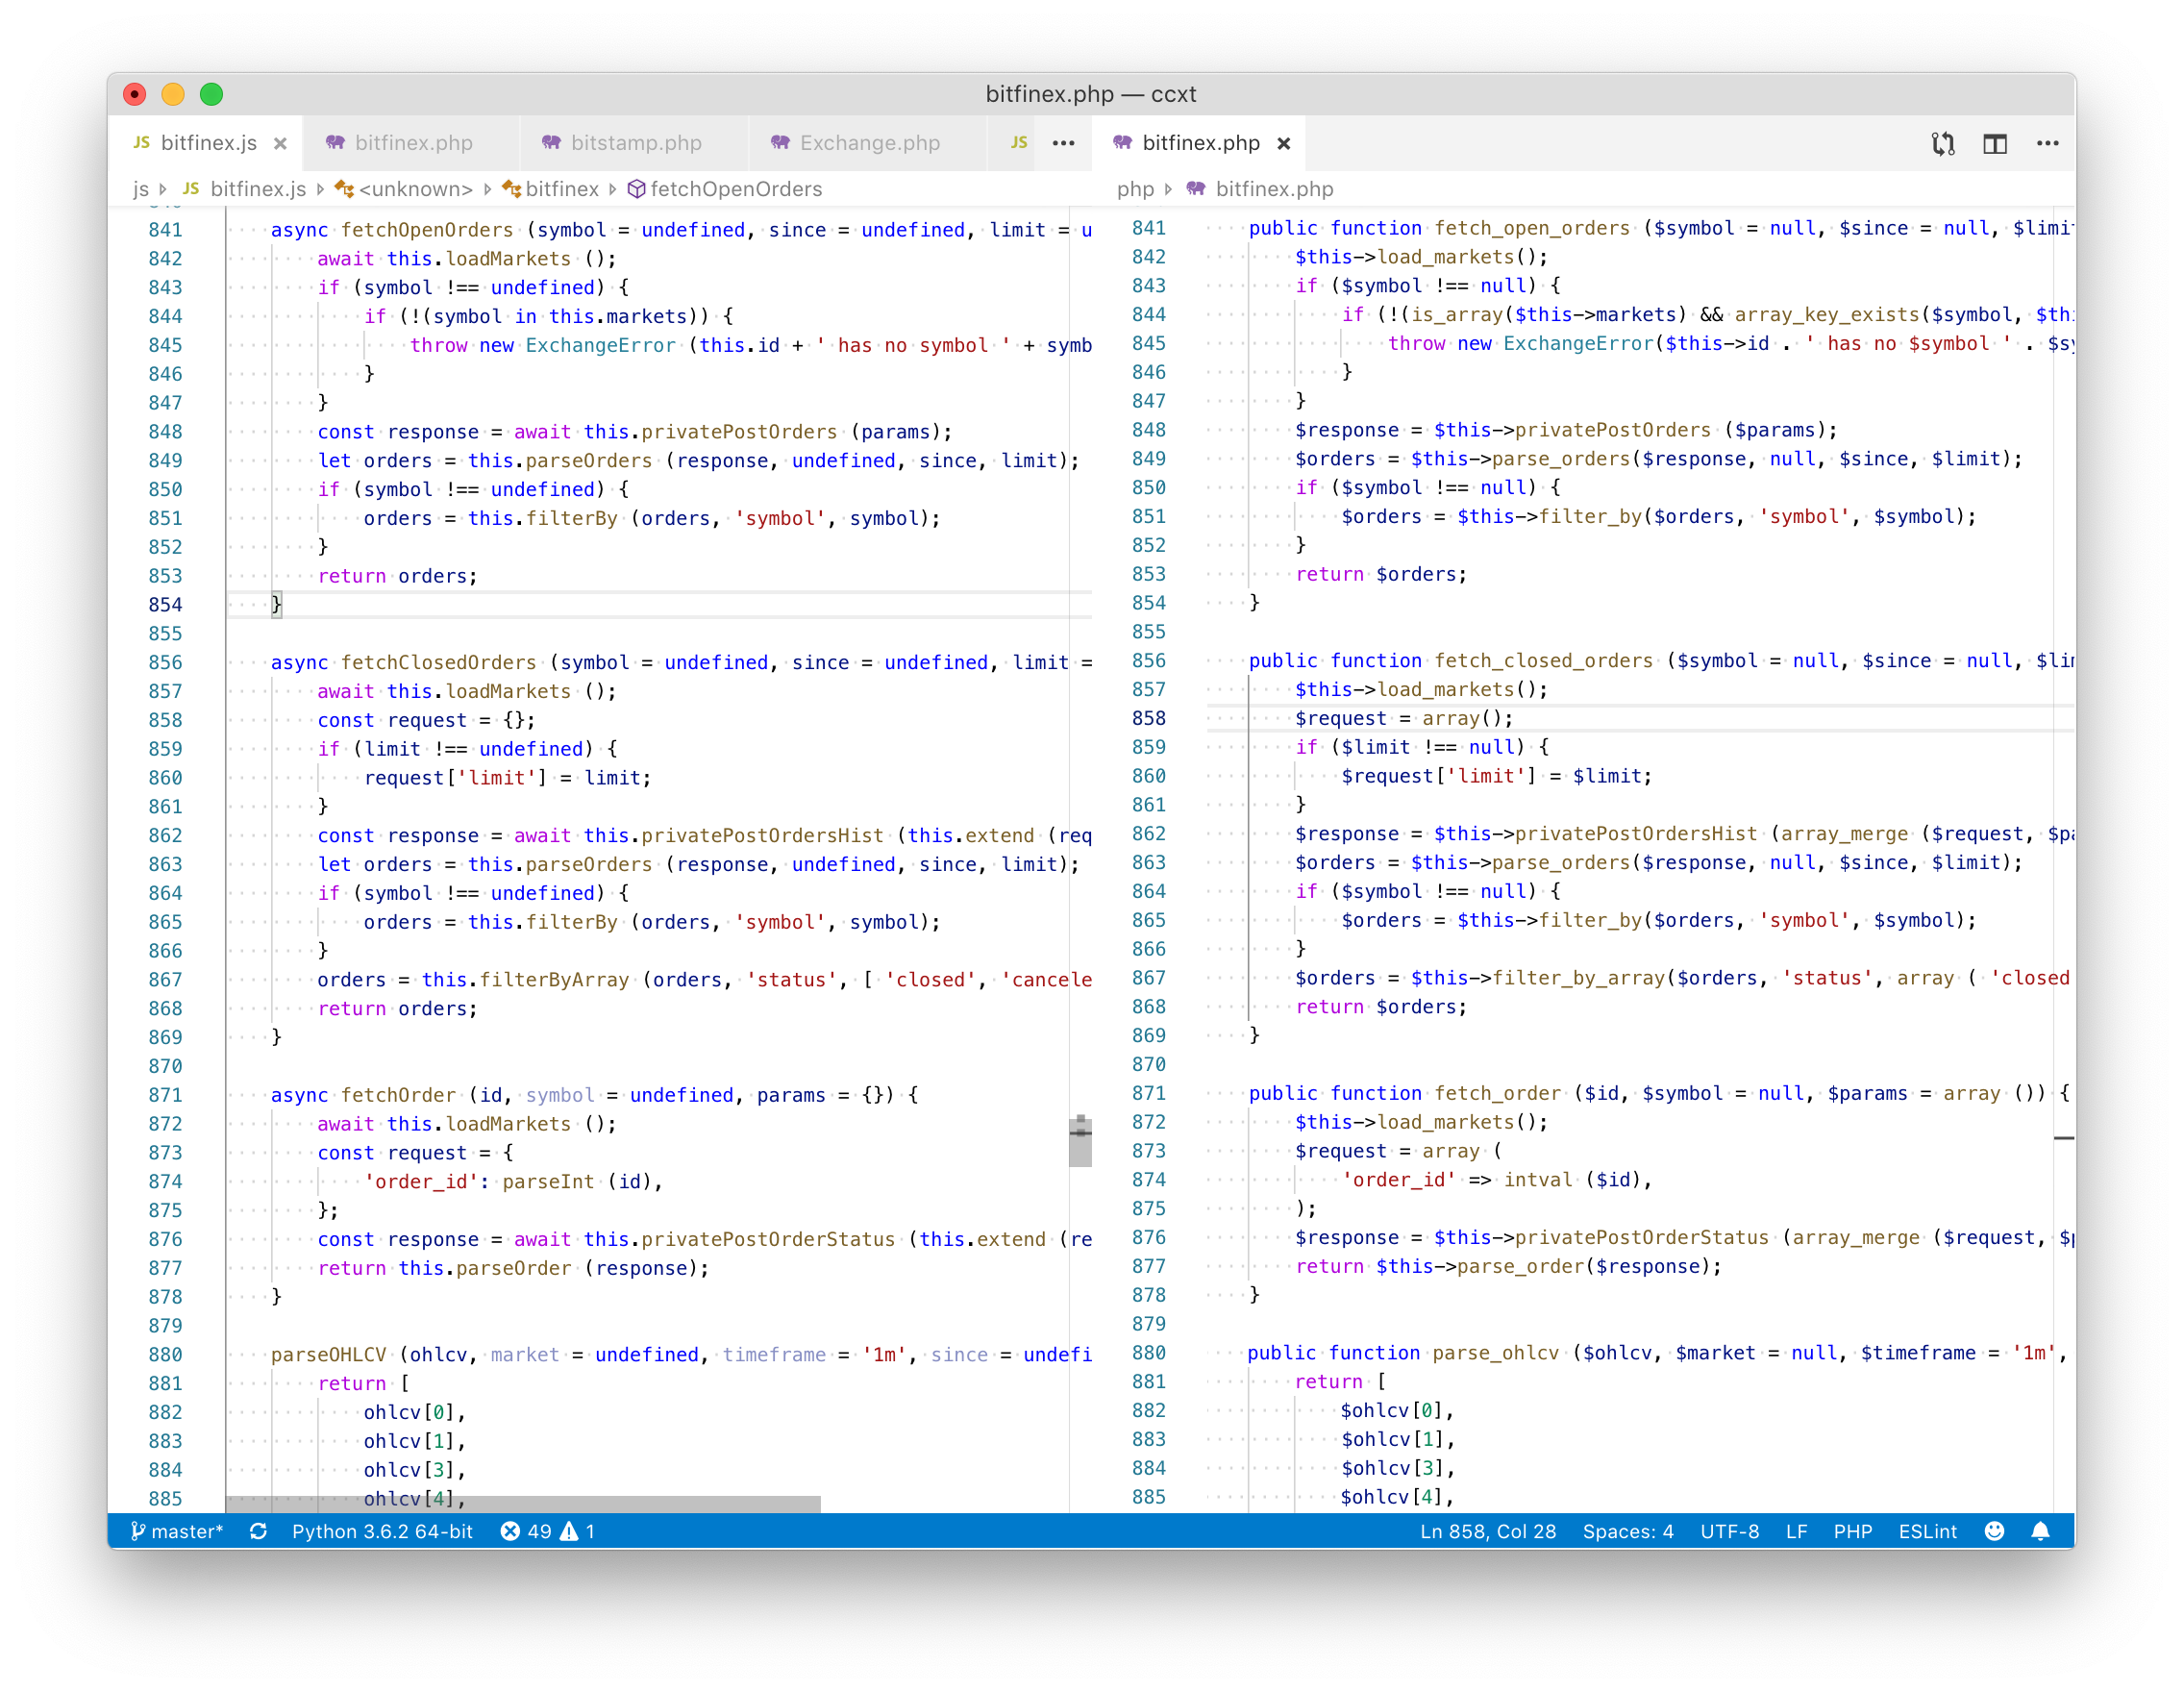
Task: Click js folder breadcrumb
Action: 141,189
